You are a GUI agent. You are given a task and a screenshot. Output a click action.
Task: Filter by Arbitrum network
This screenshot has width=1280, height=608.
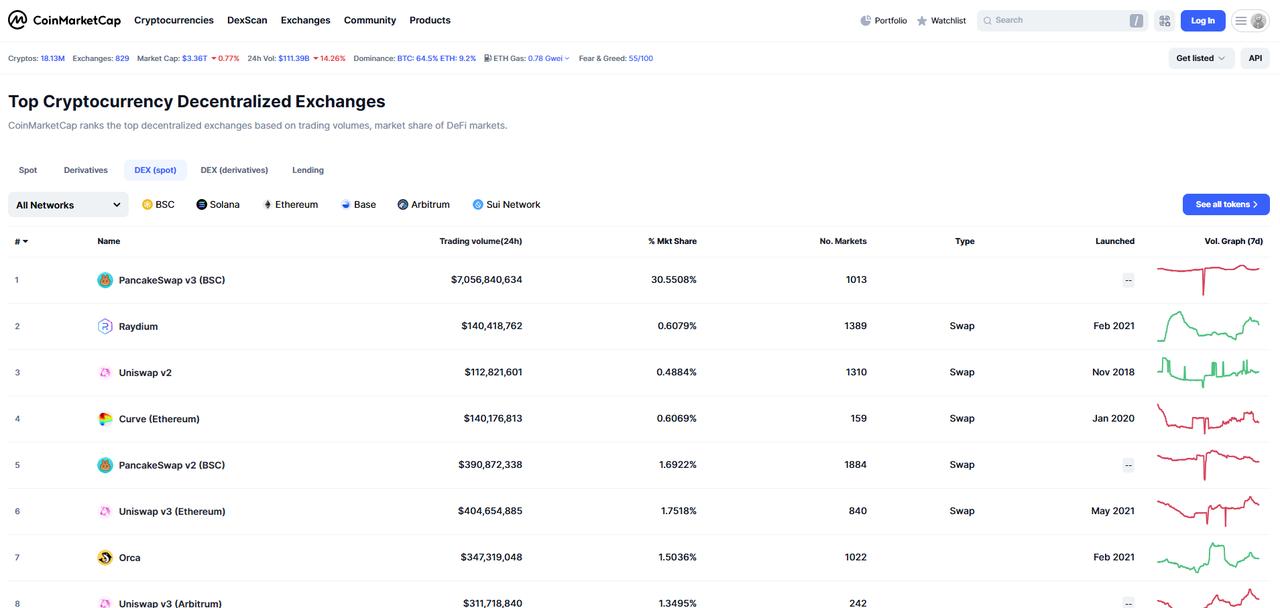click(x=423, y=204)
